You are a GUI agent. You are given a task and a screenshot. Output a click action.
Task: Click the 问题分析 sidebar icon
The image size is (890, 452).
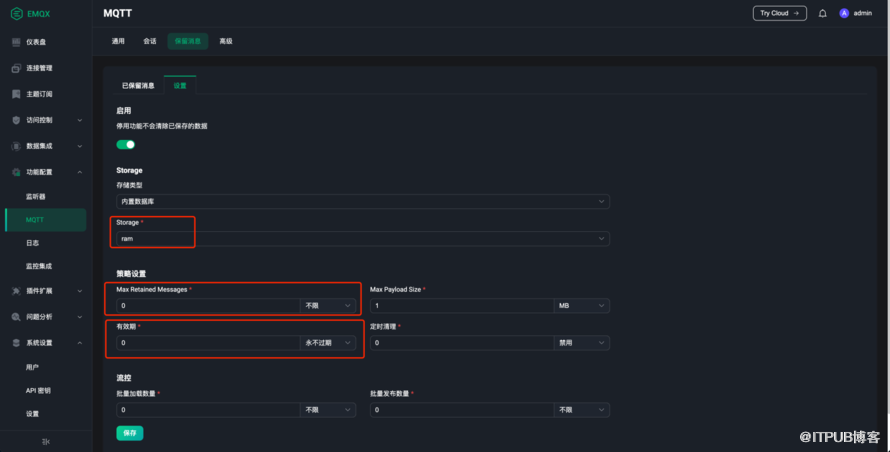point(16,317)
